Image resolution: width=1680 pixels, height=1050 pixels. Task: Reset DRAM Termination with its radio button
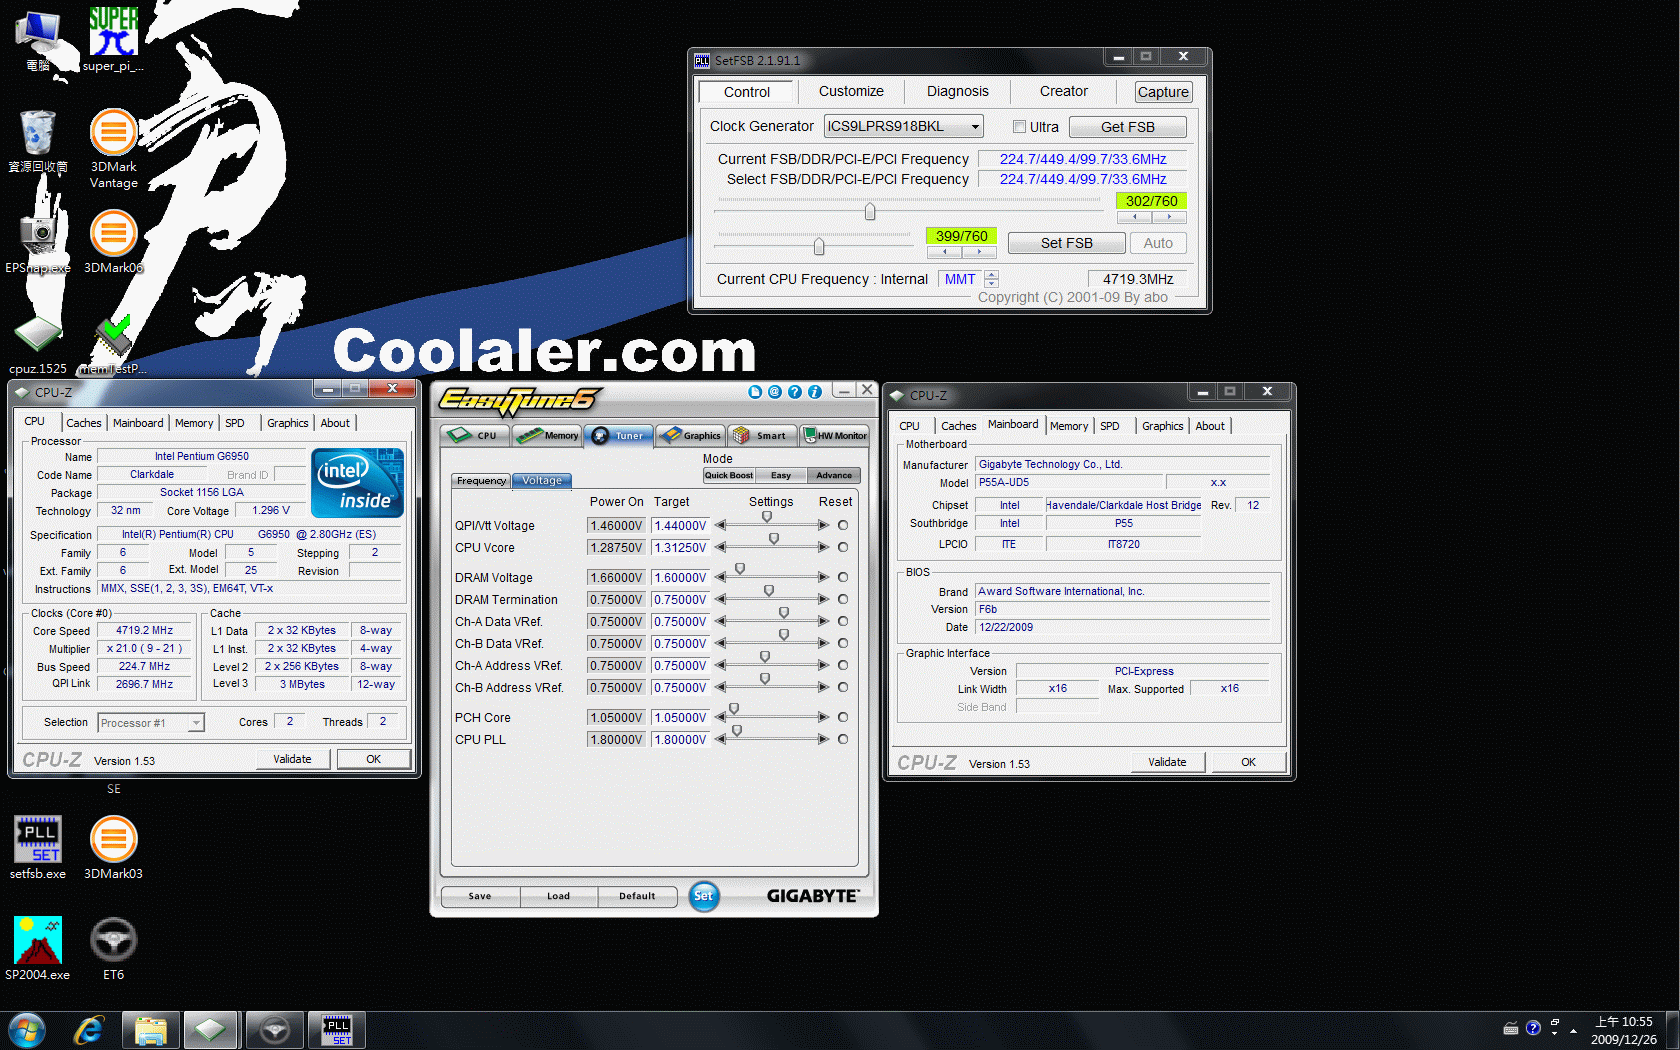point(843,599)
